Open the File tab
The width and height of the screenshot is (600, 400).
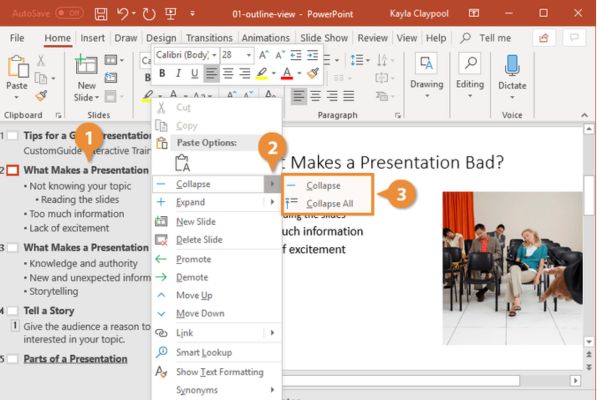click(x=17, y=38)
